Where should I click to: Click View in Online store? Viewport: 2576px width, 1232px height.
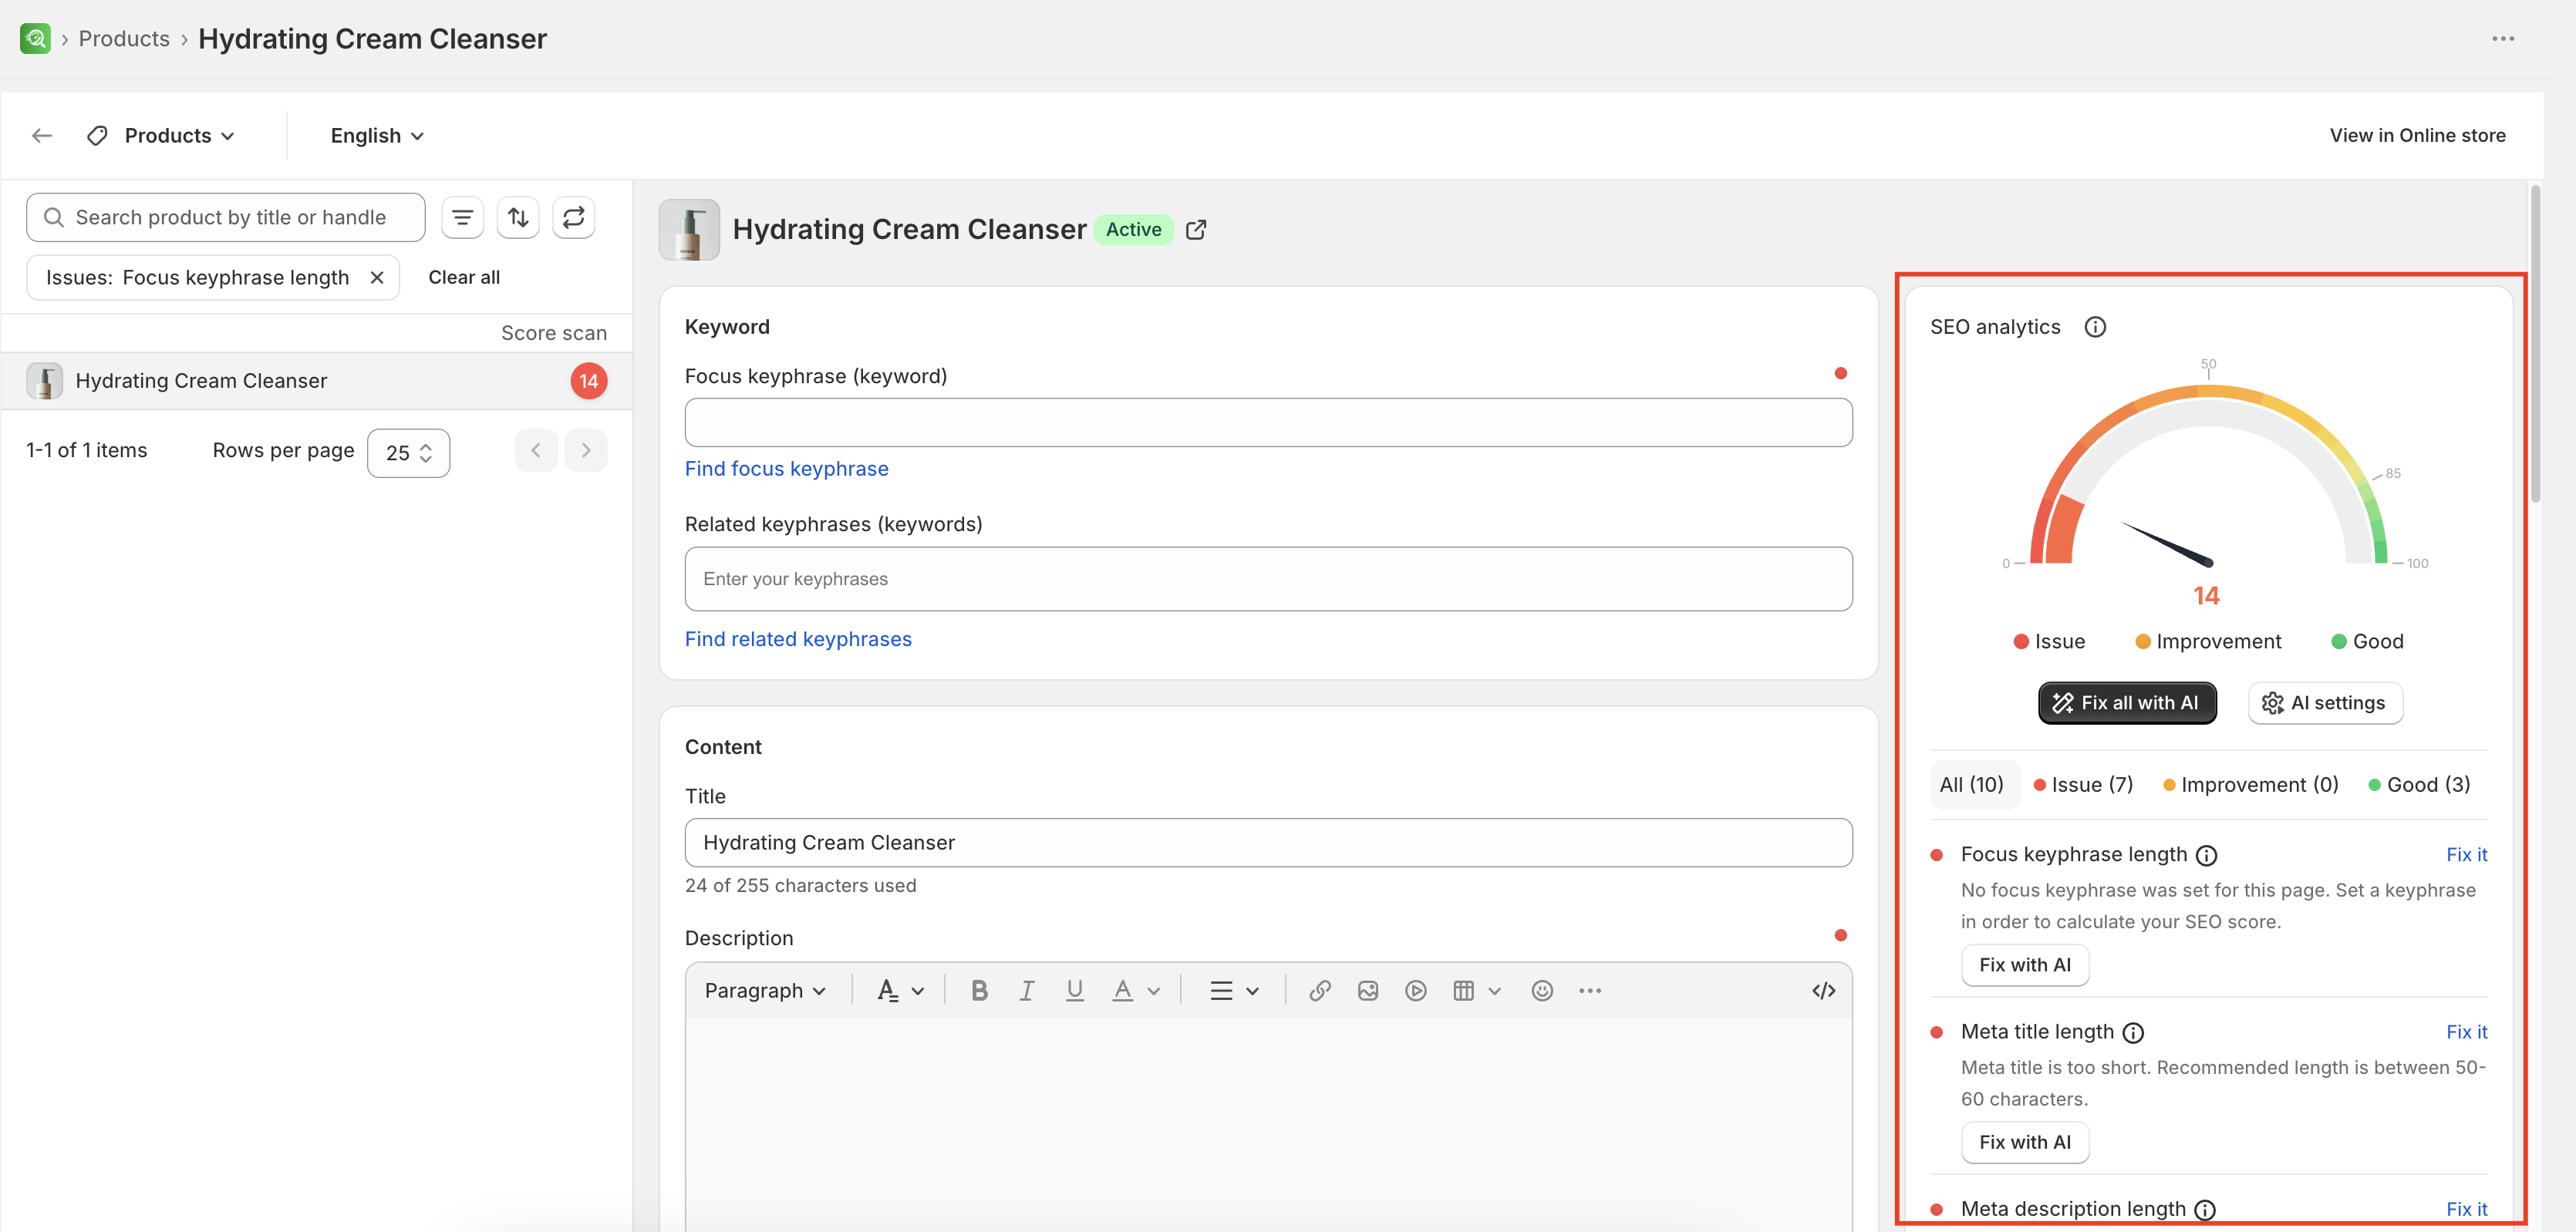click(x=2417, y=135)
